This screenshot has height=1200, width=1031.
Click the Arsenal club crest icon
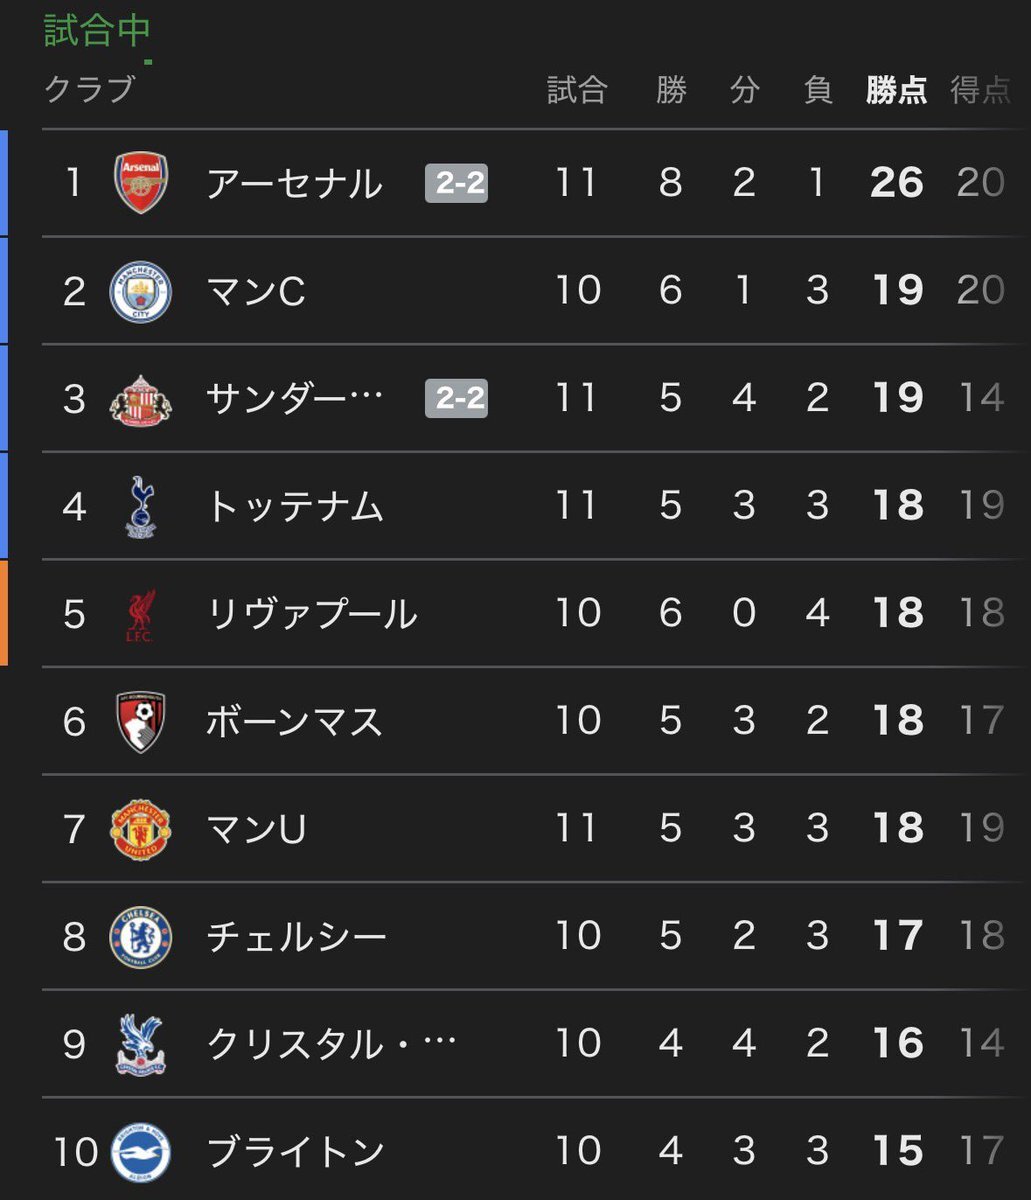tap(141, 183)
